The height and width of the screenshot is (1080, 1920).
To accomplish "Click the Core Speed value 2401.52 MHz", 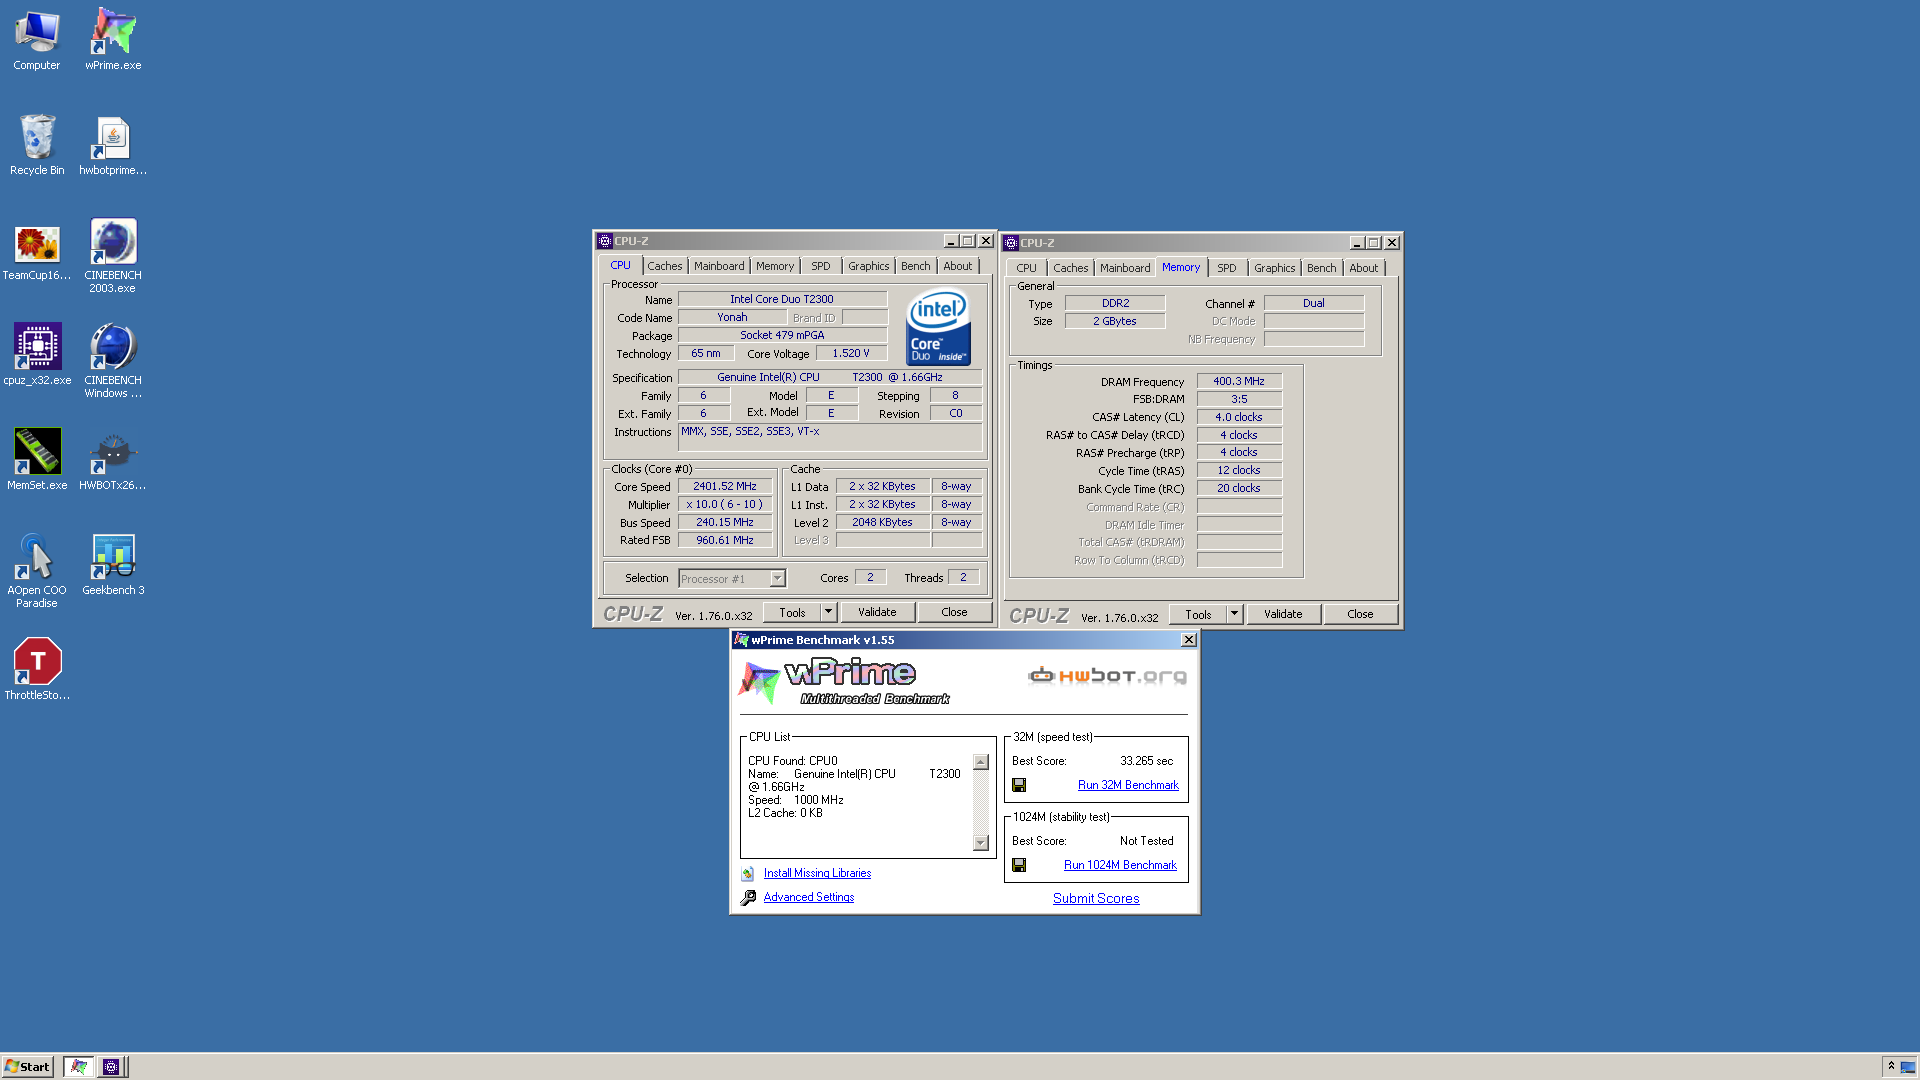I will tap(725, 486).
